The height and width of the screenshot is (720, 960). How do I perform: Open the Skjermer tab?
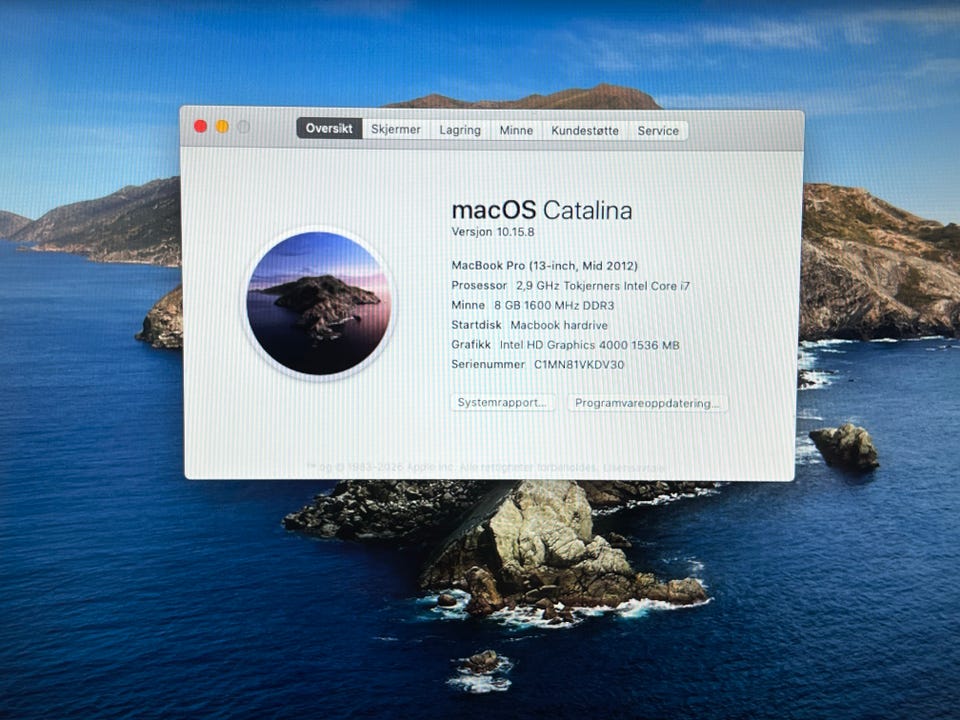[396, 129]
